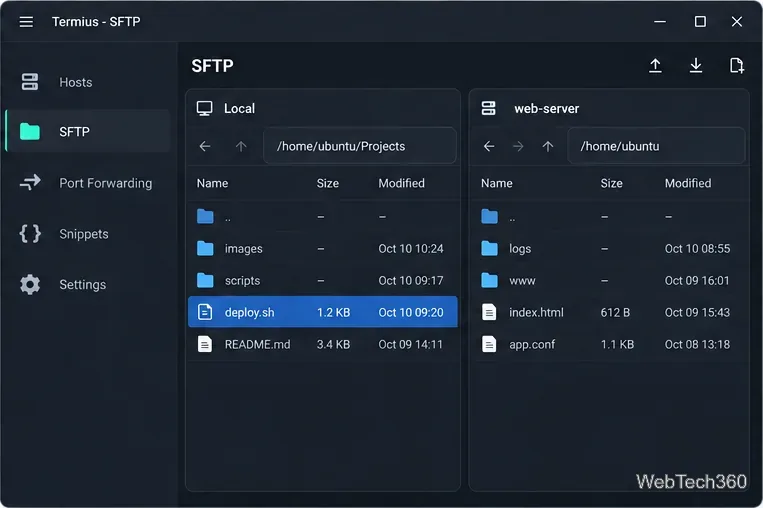Select the Local host label
Image resolution: width=763 pixels, height=508 pixels.
click(239, 108)
